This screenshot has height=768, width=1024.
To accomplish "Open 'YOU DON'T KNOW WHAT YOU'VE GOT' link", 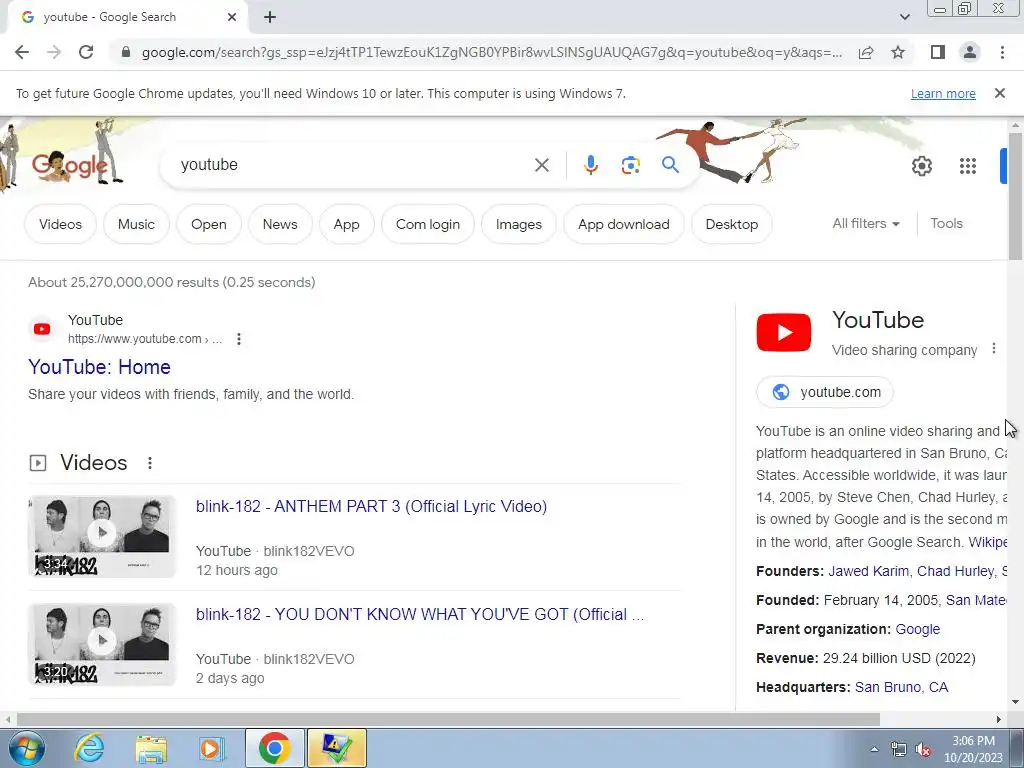I will tap(419, 615).
